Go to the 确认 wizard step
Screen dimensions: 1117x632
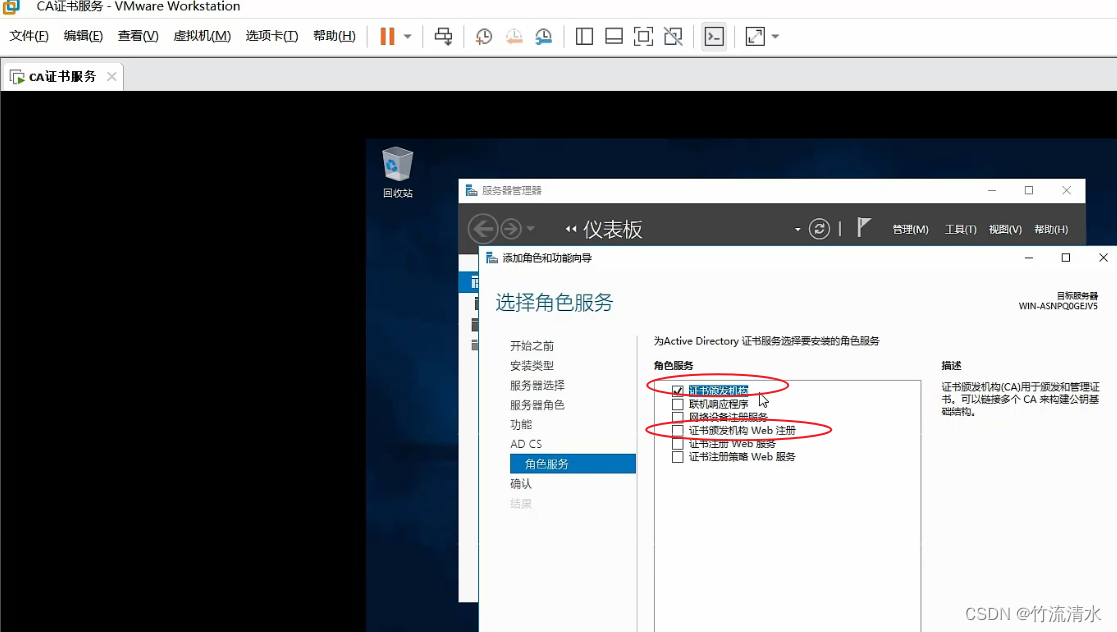[x=521, y=484]
